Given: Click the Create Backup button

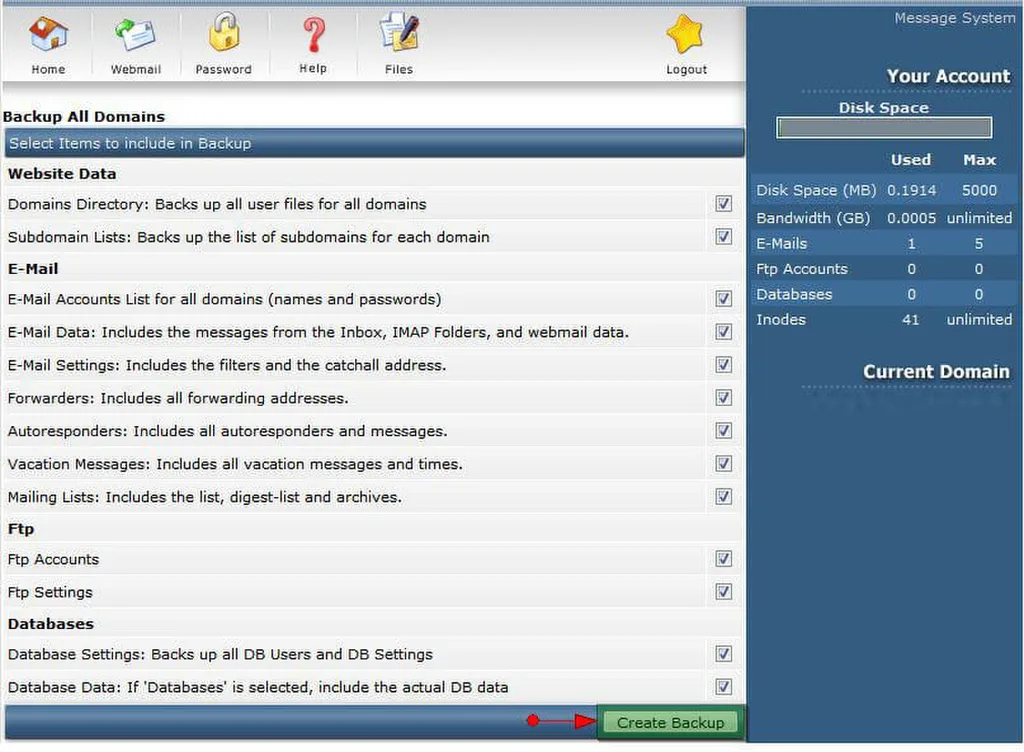Looking at the screenshot, I should [x=670, y=723].
